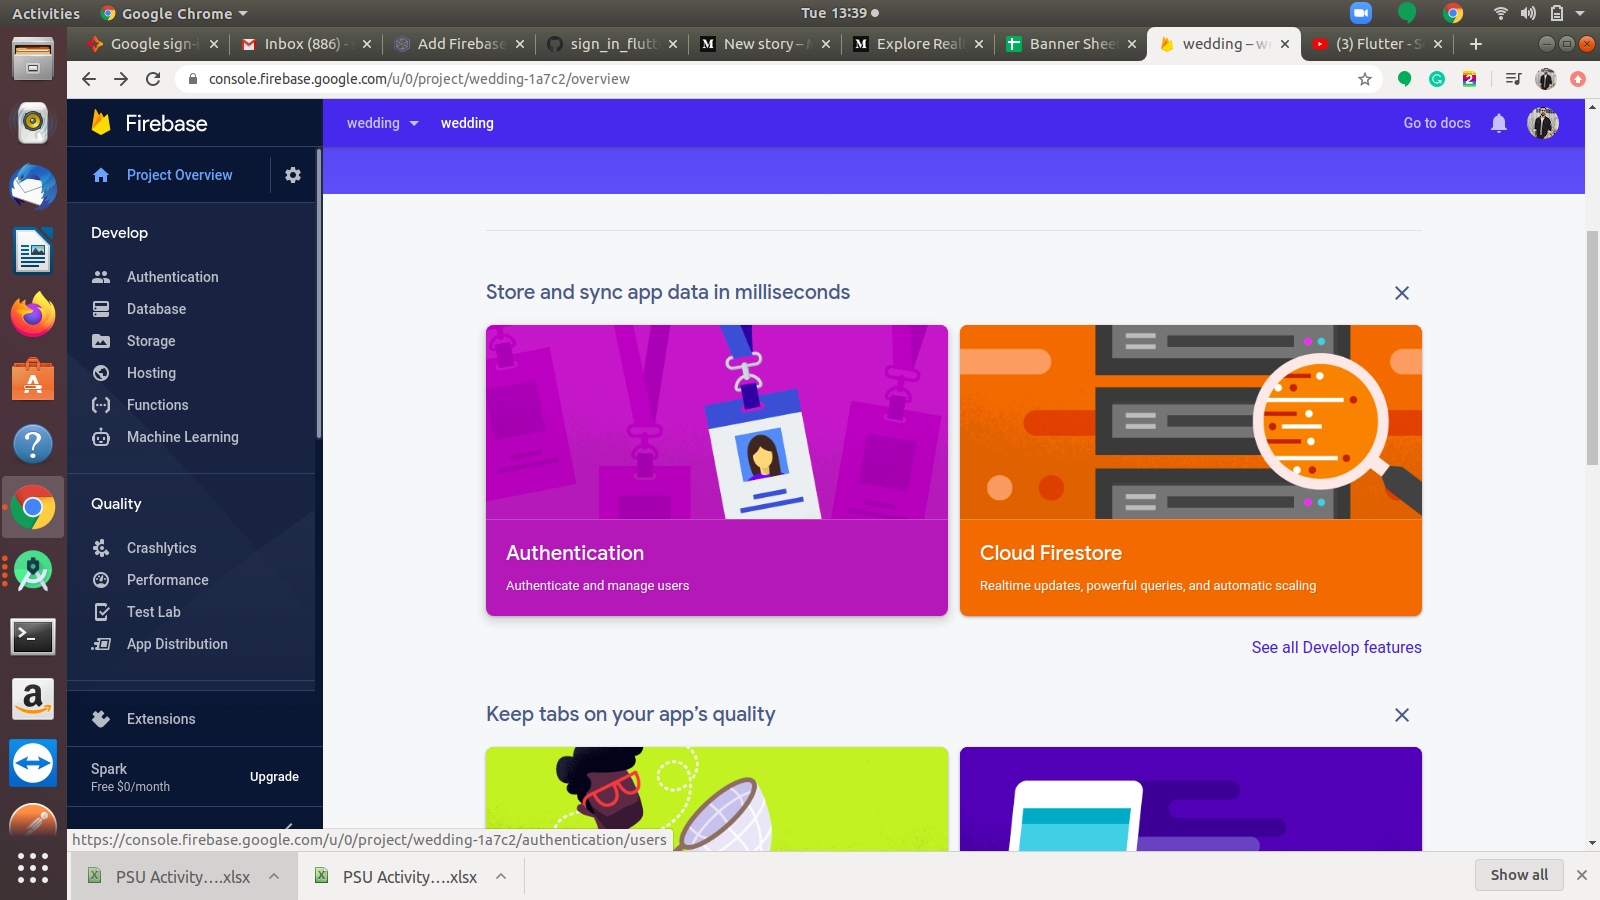This screenshot has width=1600, height=900.
Task: Open the media controls toolbar icon
Action: pyautogui.click(x=1514, y=79)
